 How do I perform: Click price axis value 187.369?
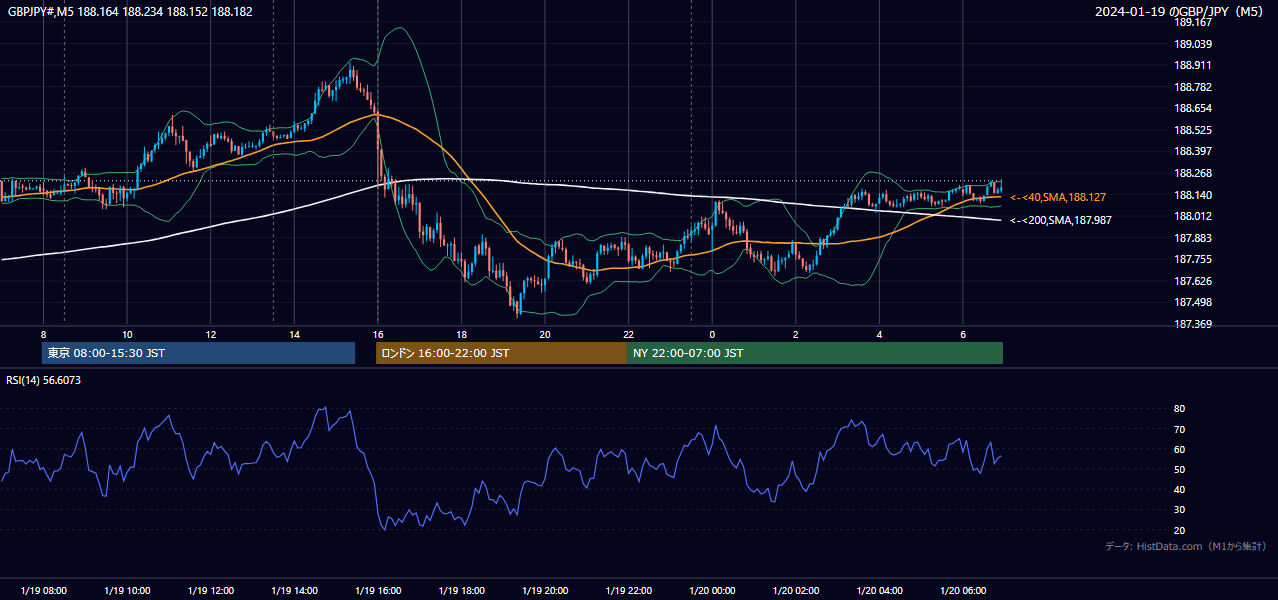pyautogui.click(x=1192, y=324)
